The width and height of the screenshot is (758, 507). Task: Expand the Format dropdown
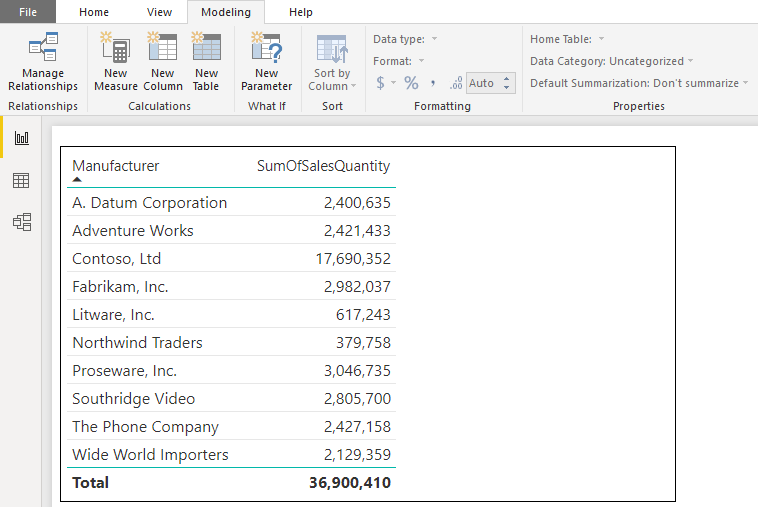[x=422, y=61]
